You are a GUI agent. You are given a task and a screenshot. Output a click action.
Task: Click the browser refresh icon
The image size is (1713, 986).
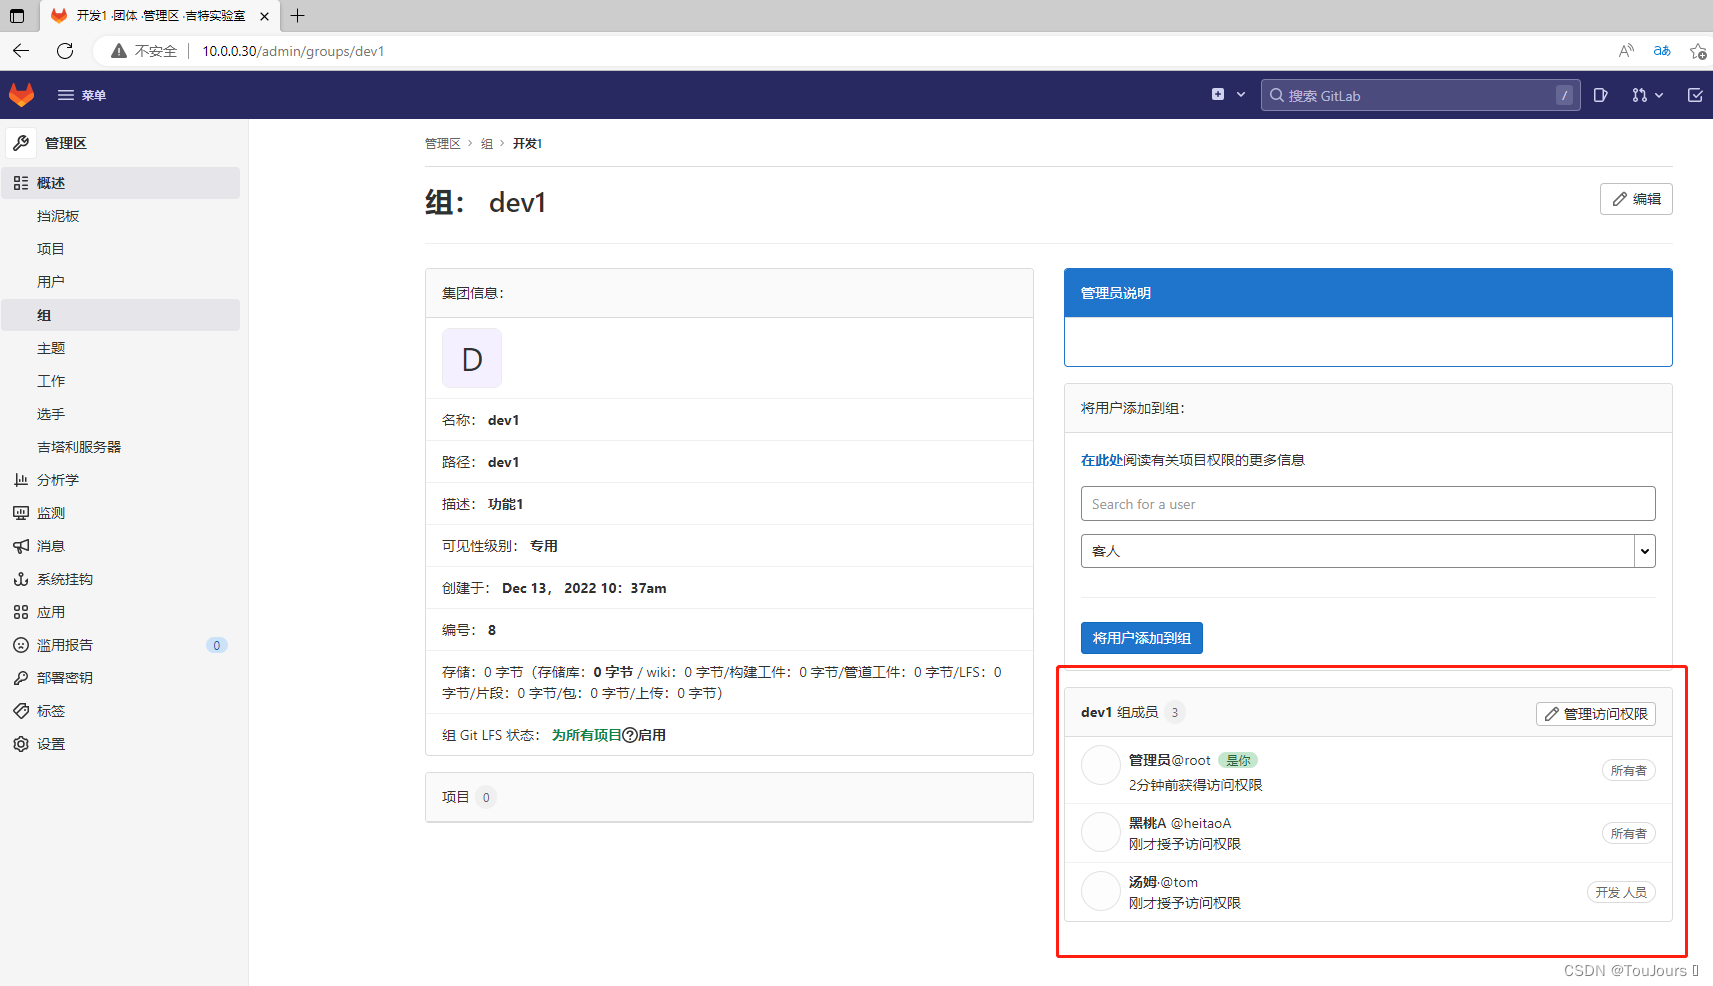pyautogui.click(x=65, y=51)
